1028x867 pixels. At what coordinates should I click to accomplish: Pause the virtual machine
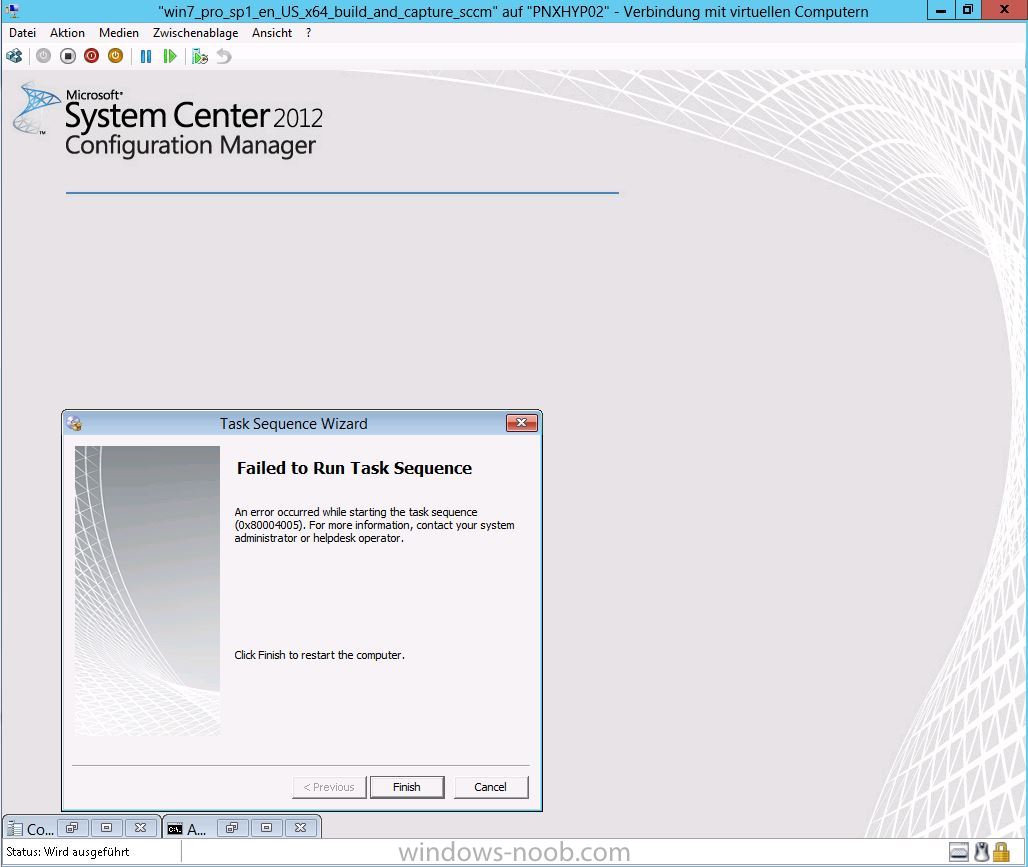146,56
